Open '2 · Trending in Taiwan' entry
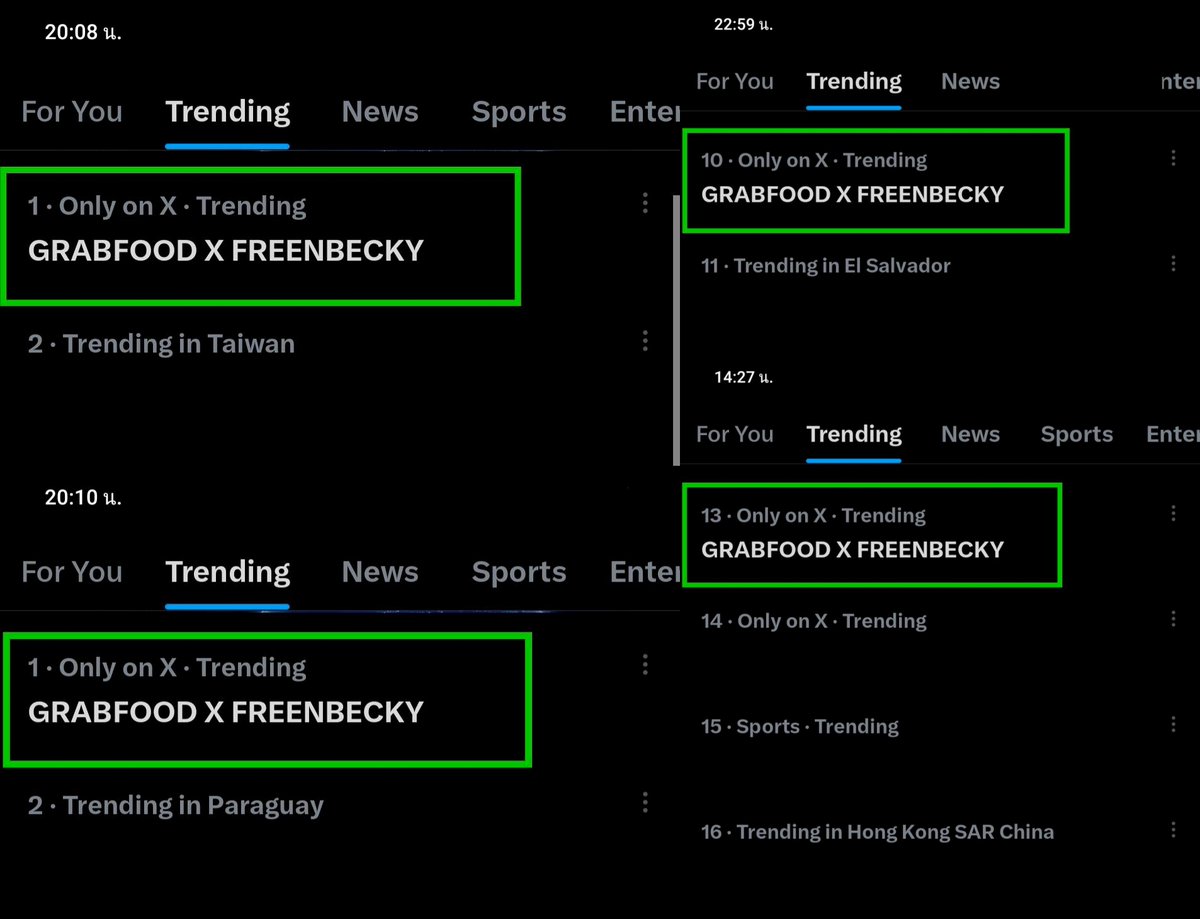This screenshot has height=919, width=1200. [x=161, y=344]
